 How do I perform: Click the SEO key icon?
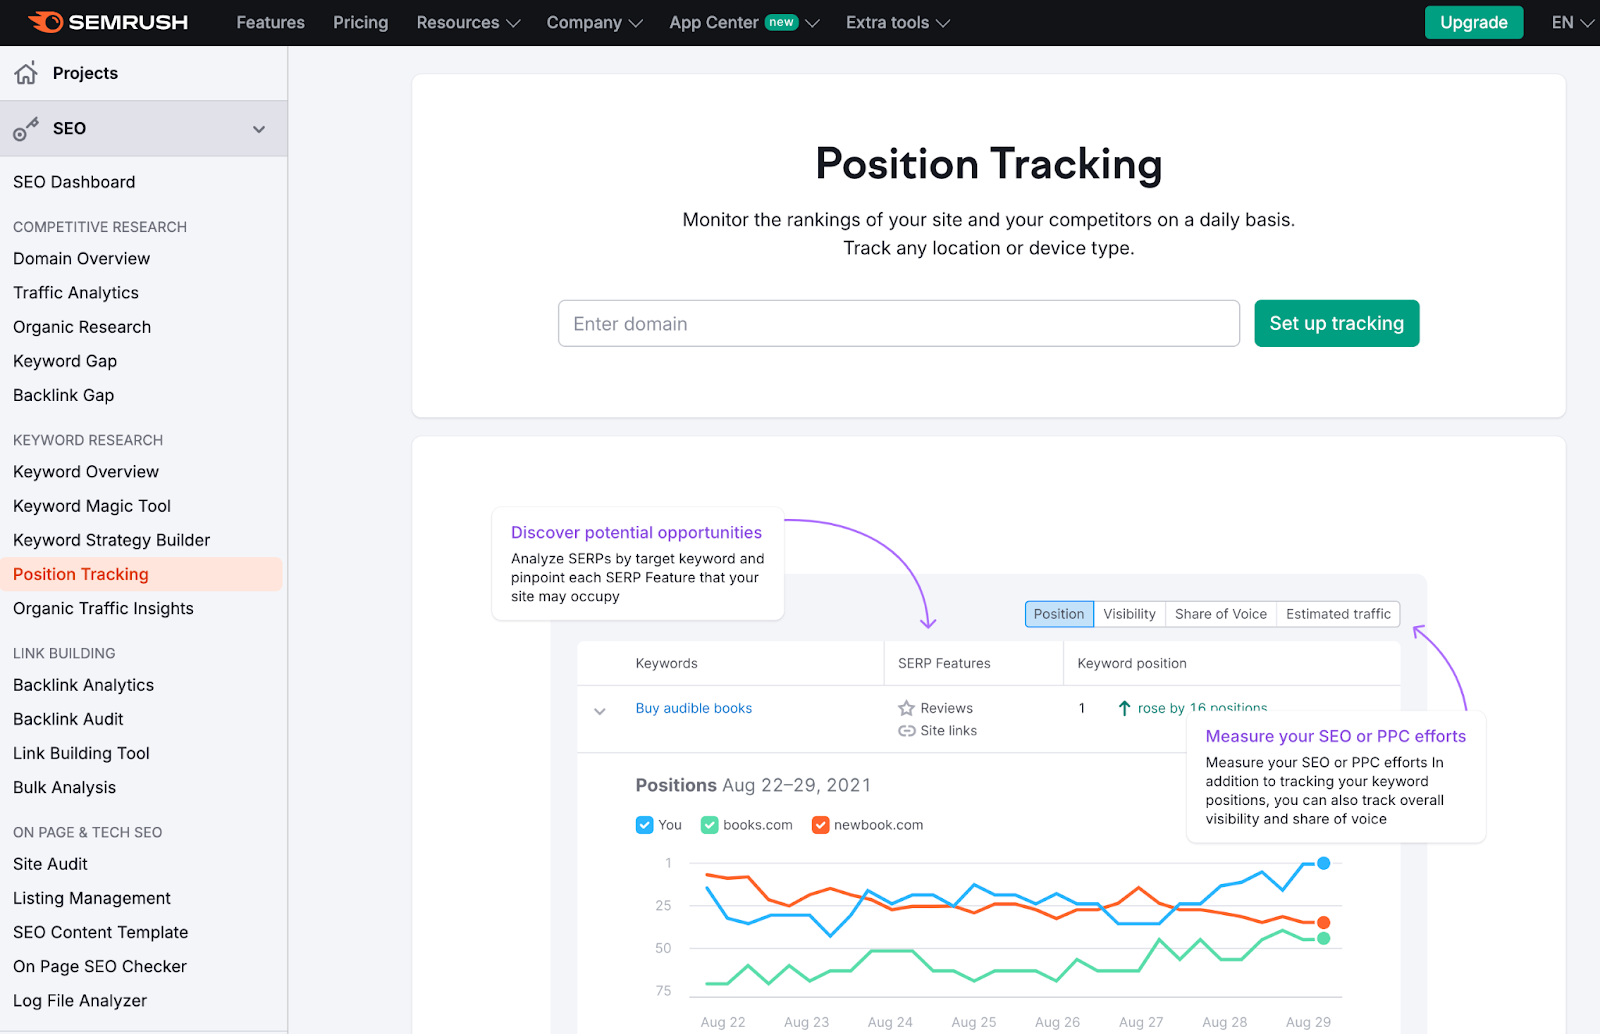click(26, 128)
